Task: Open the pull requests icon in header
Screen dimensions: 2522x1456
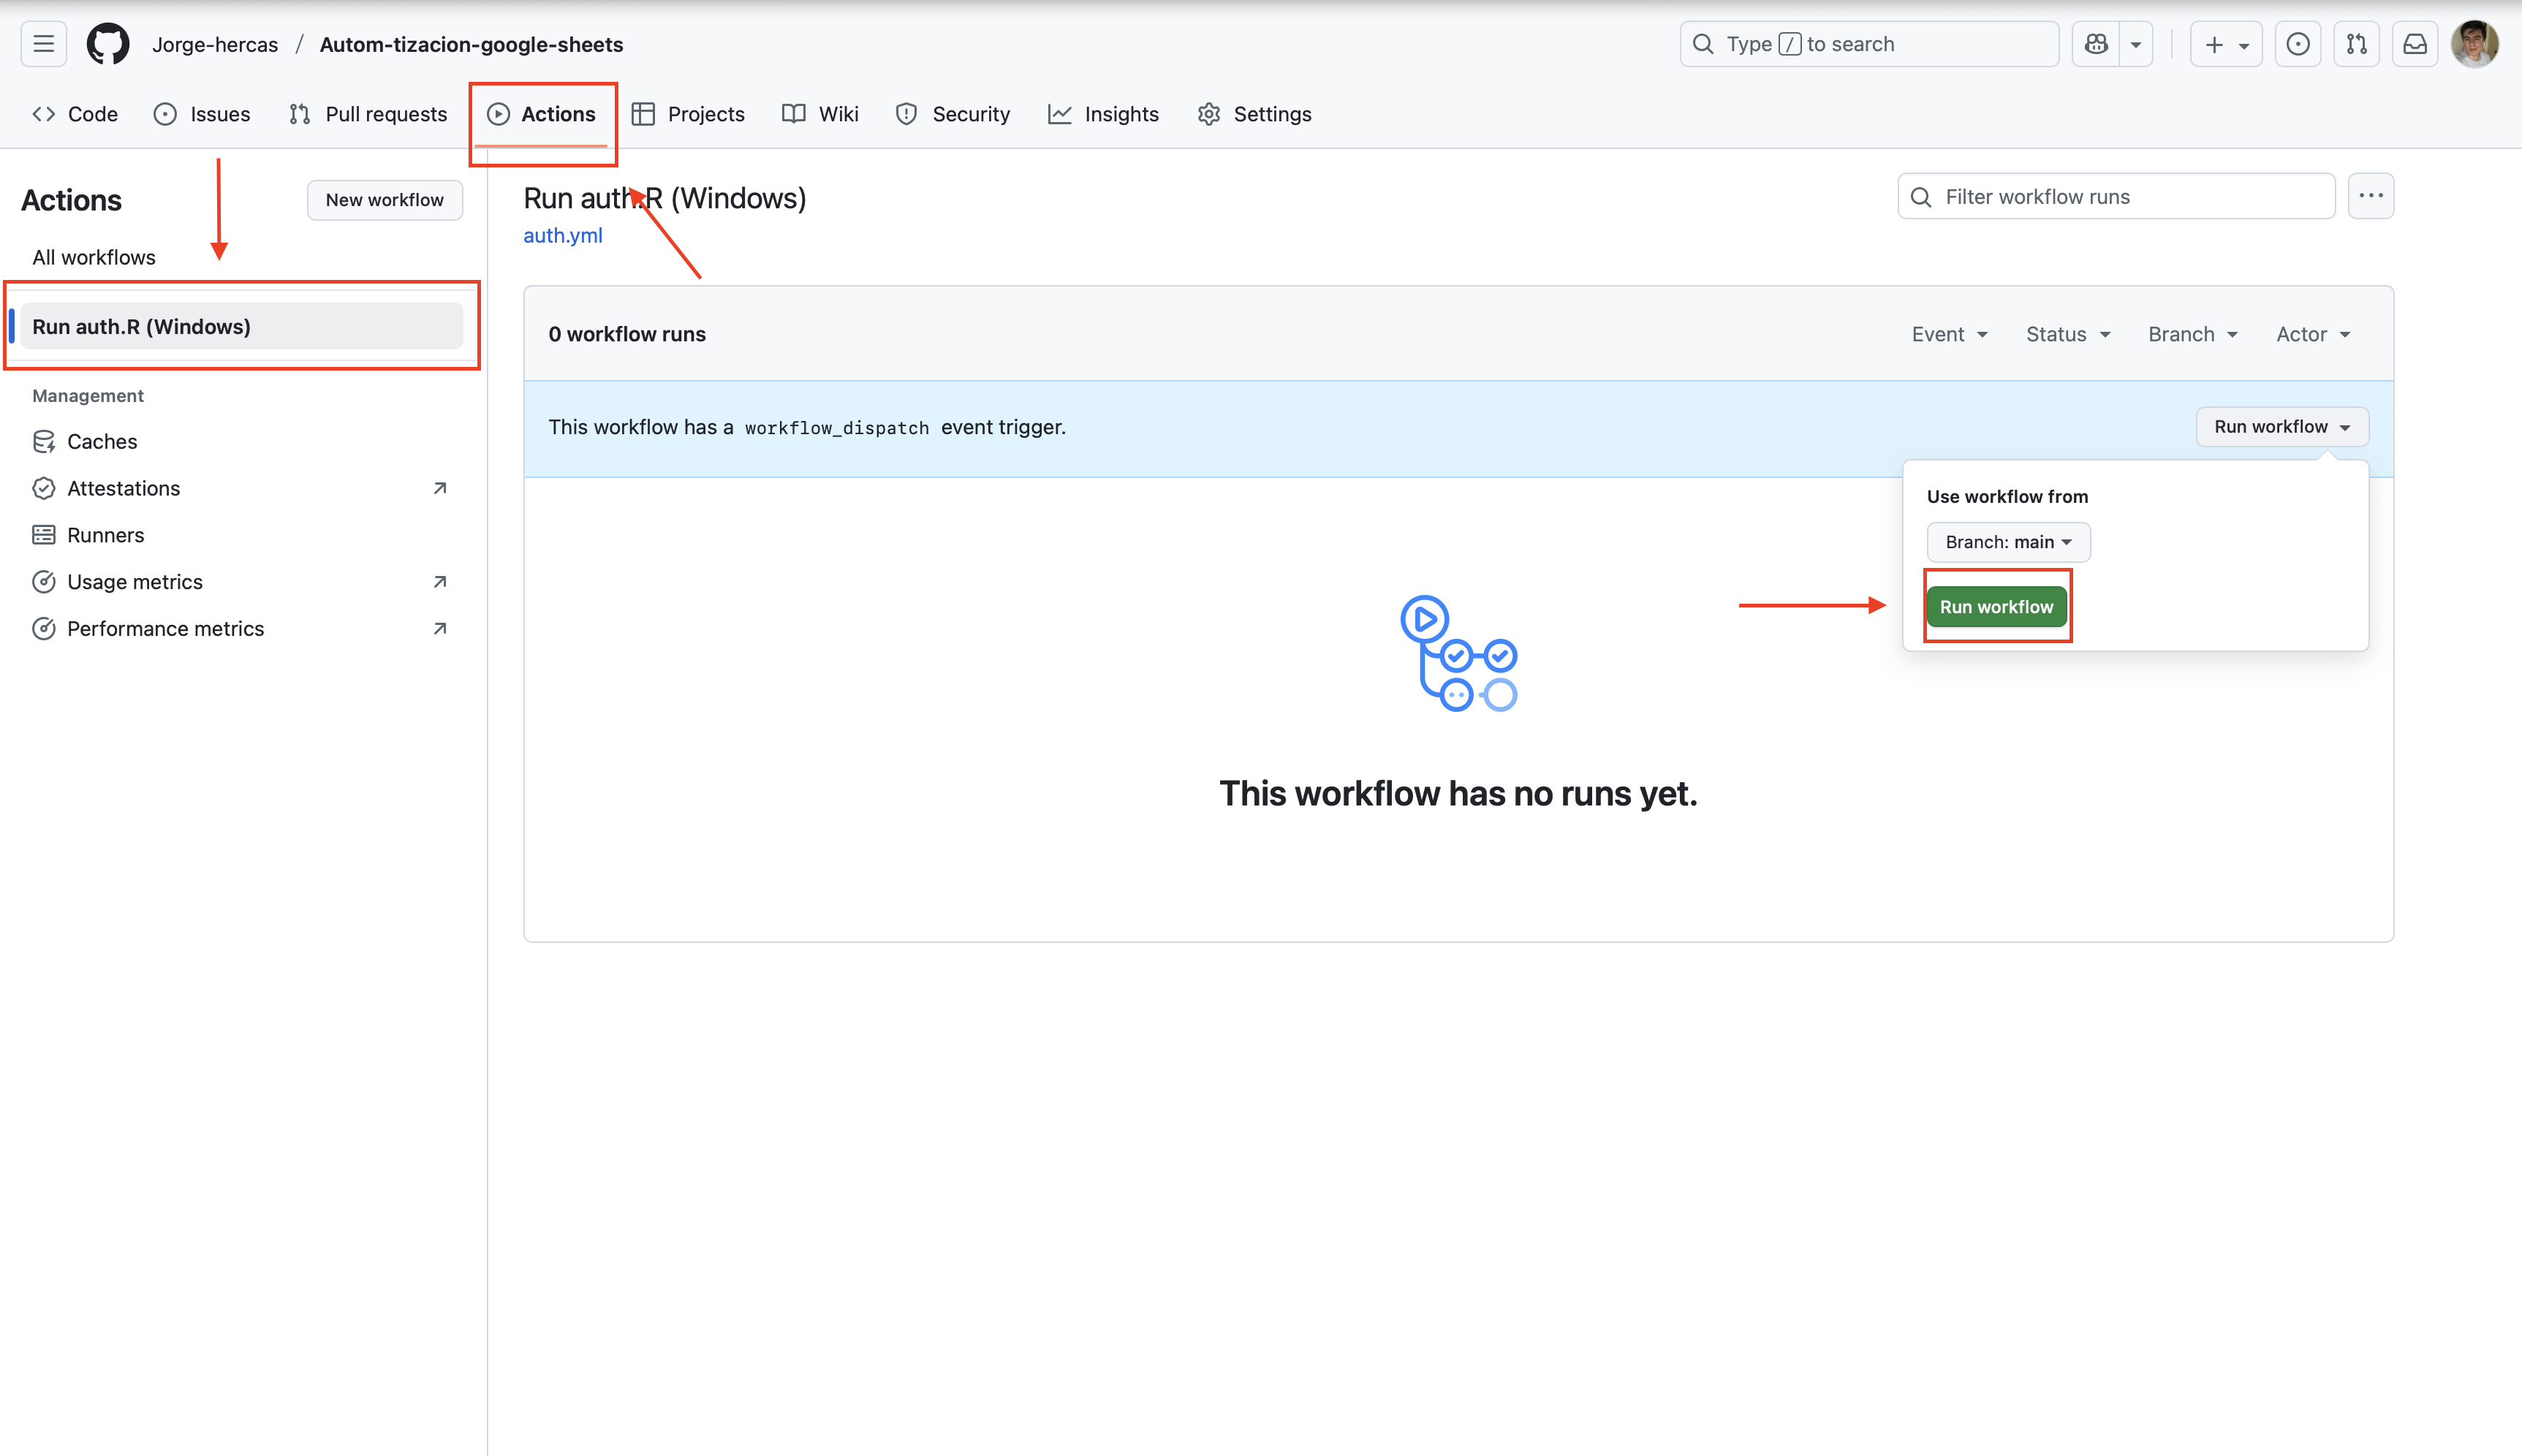Action: click(2356, 44)
